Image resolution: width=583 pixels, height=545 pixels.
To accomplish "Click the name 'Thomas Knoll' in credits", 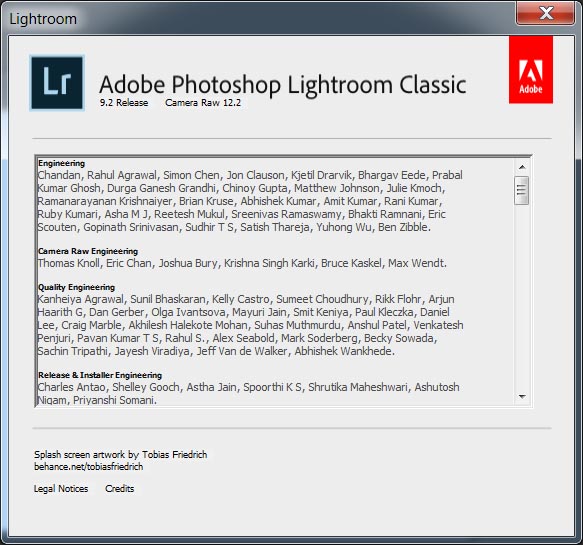I will coord(69,263).
